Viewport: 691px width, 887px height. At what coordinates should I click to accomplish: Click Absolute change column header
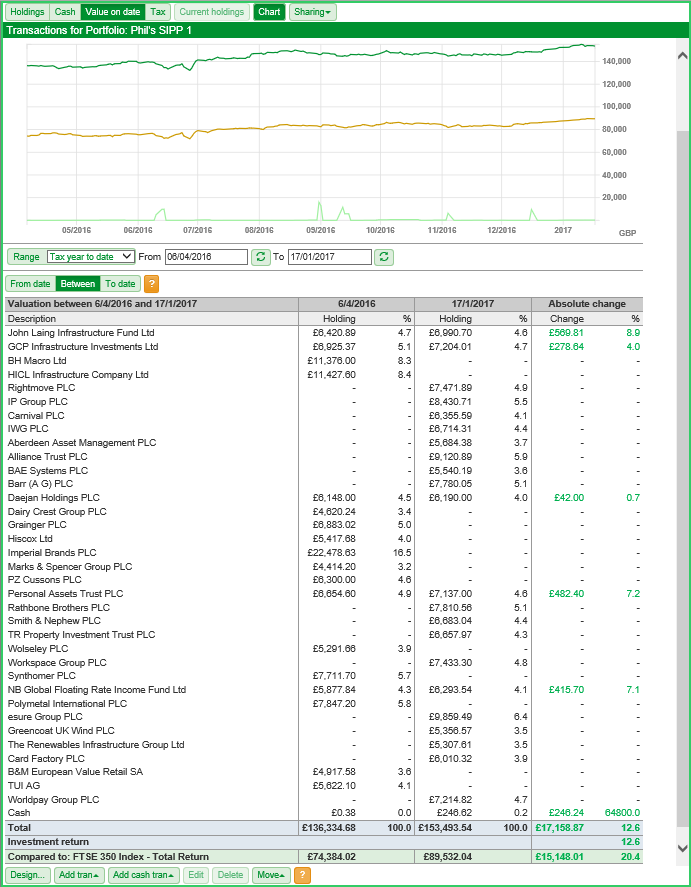tap(587, 304)
